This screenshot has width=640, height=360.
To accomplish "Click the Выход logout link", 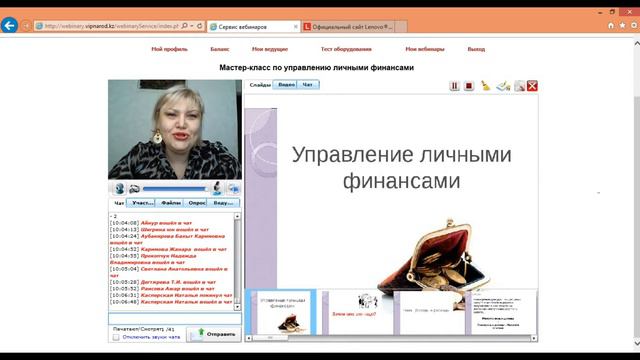I will point(476,49).
